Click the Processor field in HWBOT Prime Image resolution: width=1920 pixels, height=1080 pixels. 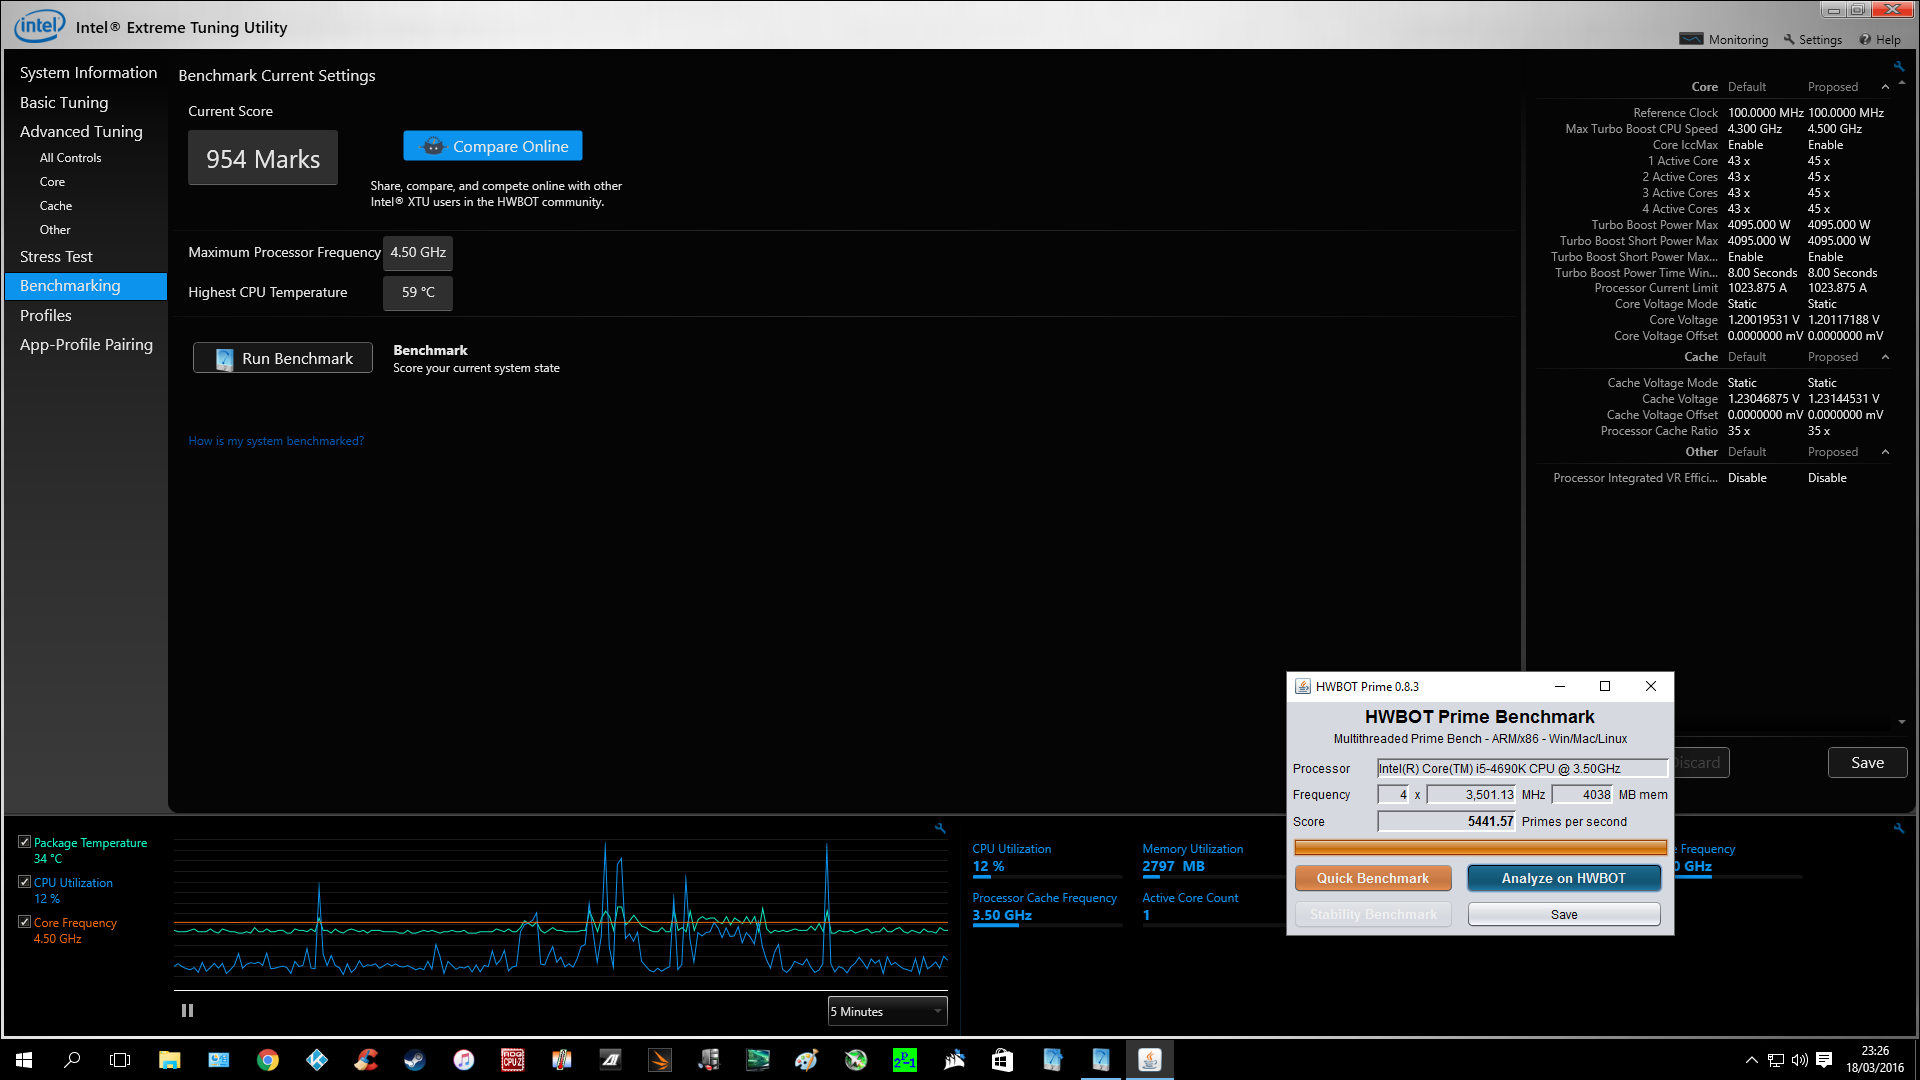tap(1522, 769)
